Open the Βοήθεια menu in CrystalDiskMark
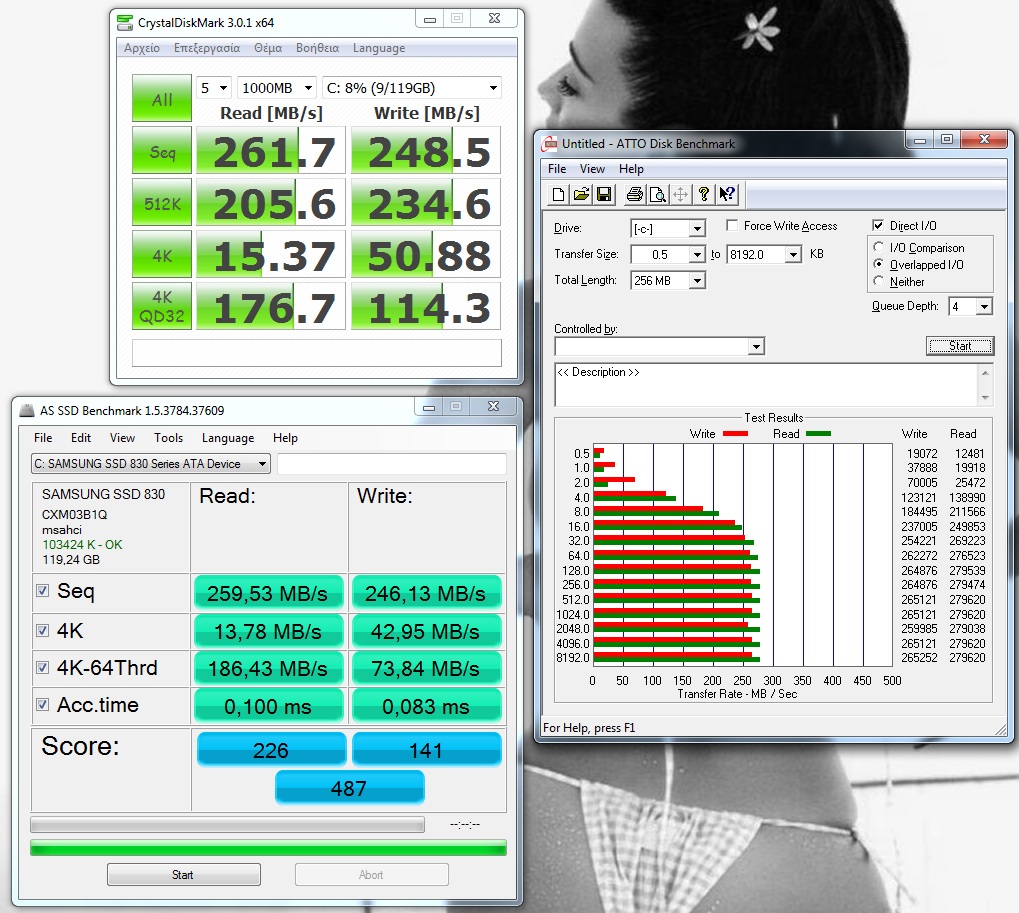Viewport: 1019px width, 913px height. click(317, 48)
